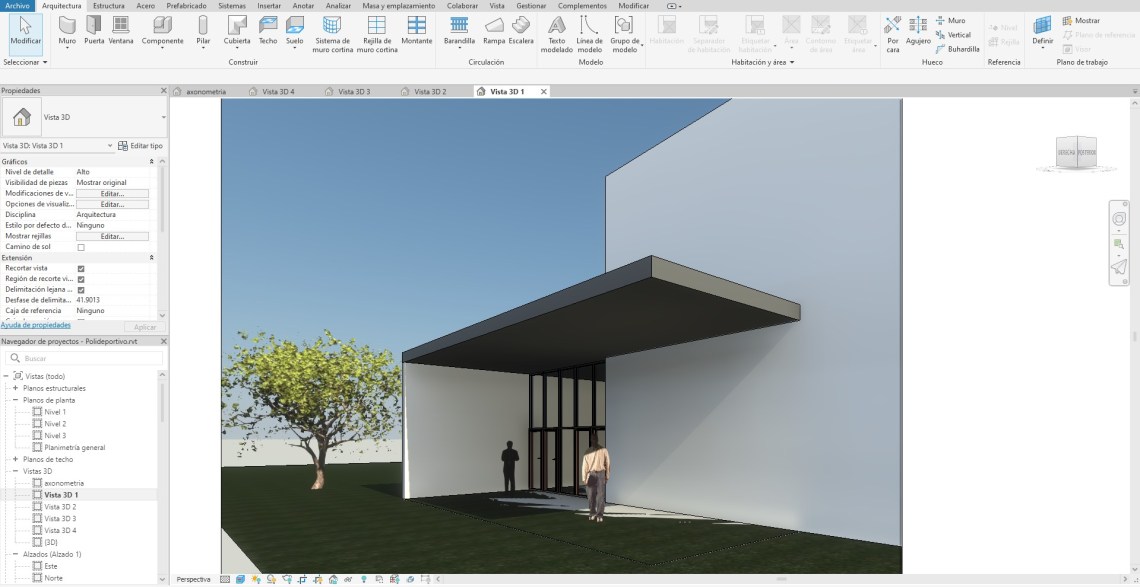Click Editar button for Mostrar rejillas
The image size is (1140, 587).
coord(112,236)
